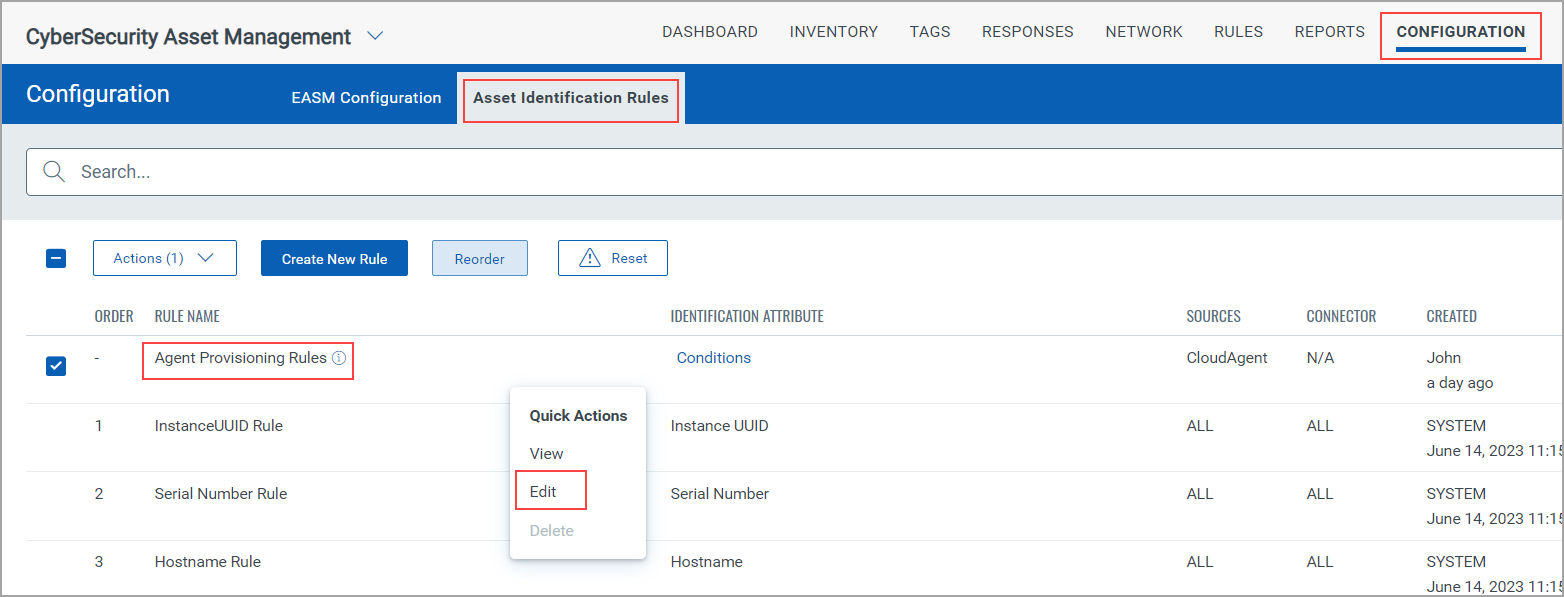
Task: Go to Rules section
Action: click(1239, 32)
